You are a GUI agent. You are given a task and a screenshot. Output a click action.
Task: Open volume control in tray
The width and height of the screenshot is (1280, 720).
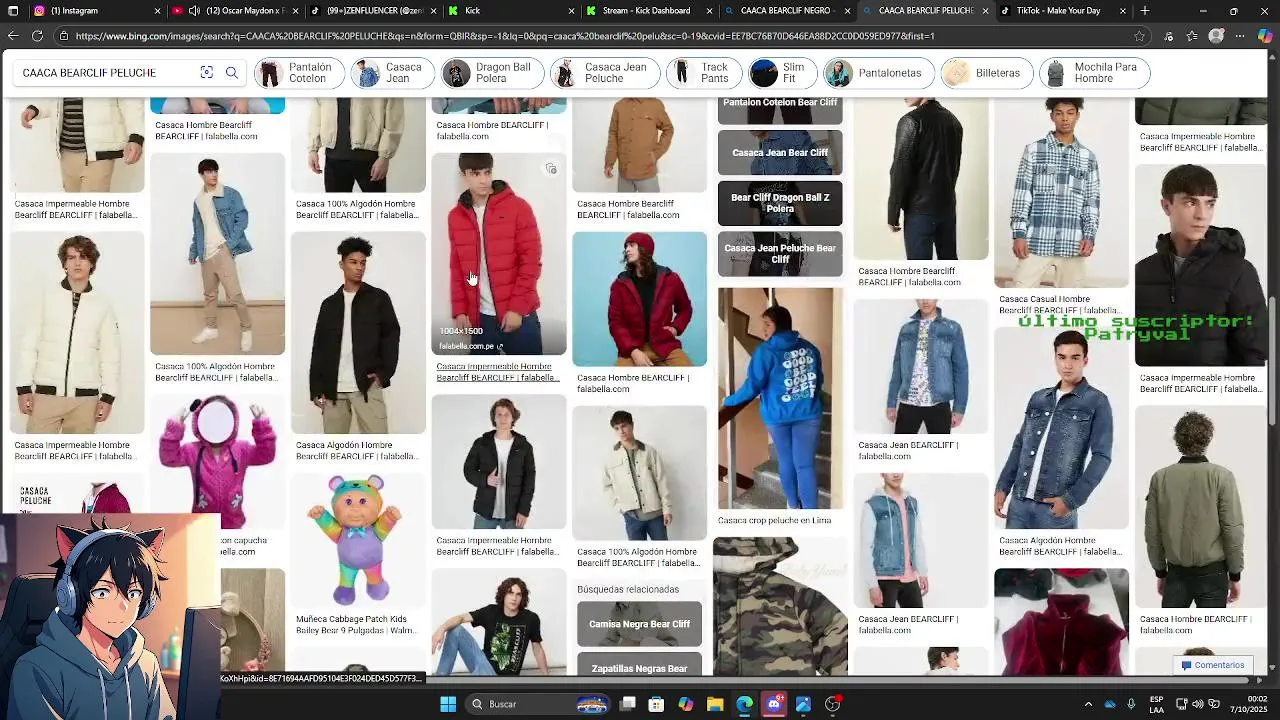1199,704
